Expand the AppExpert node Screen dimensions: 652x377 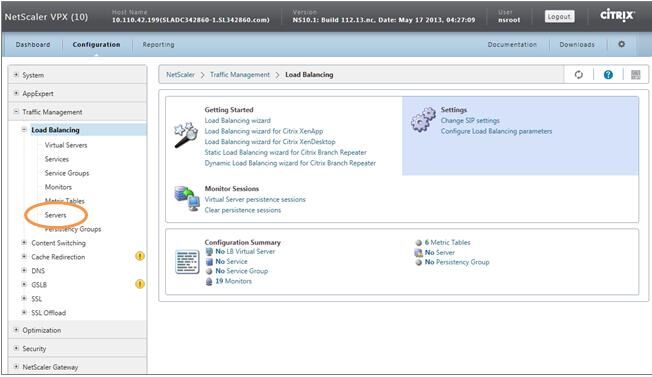pos(16,94)
